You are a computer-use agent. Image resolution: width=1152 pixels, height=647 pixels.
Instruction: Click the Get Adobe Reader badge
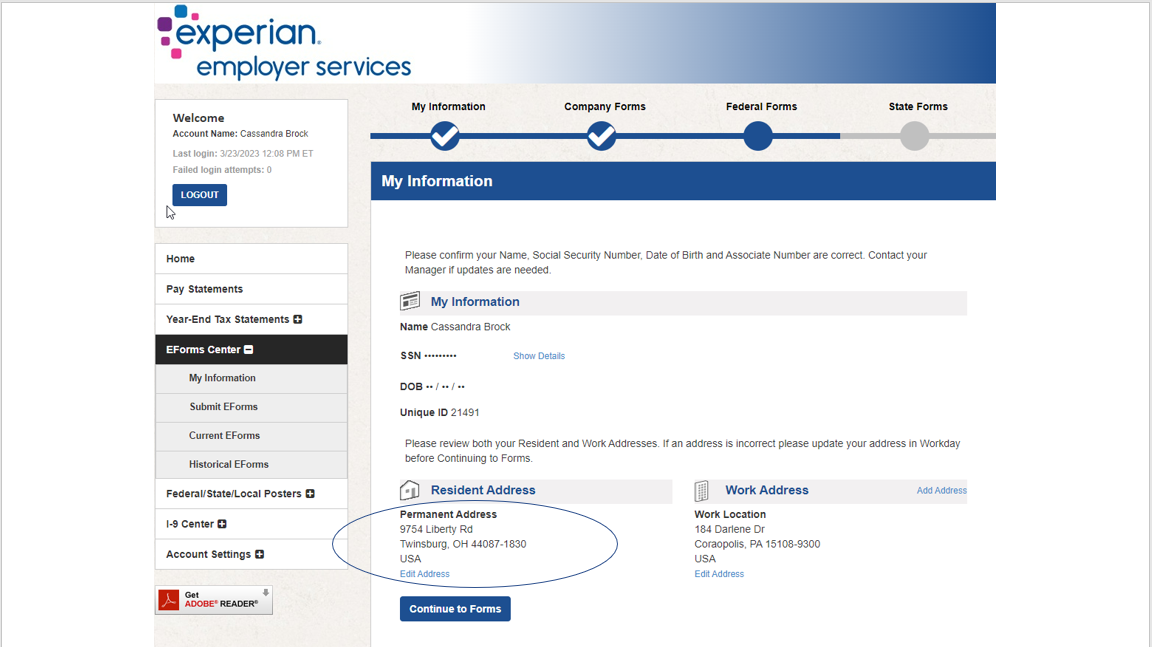click(213, 599)
